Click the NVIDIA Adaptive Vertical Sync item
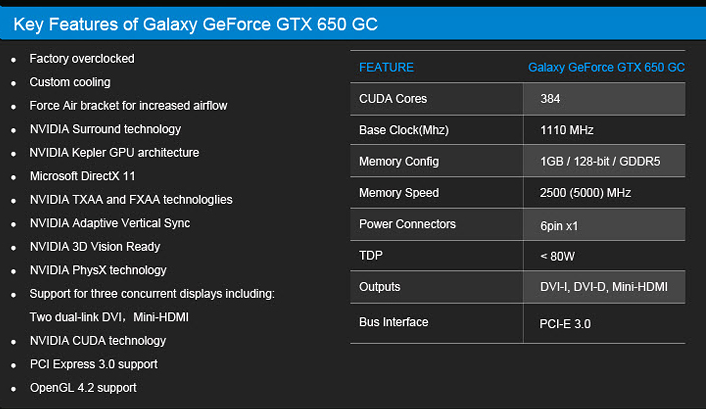Viewport: 707px width, 409px height. (x=110, y=223)
